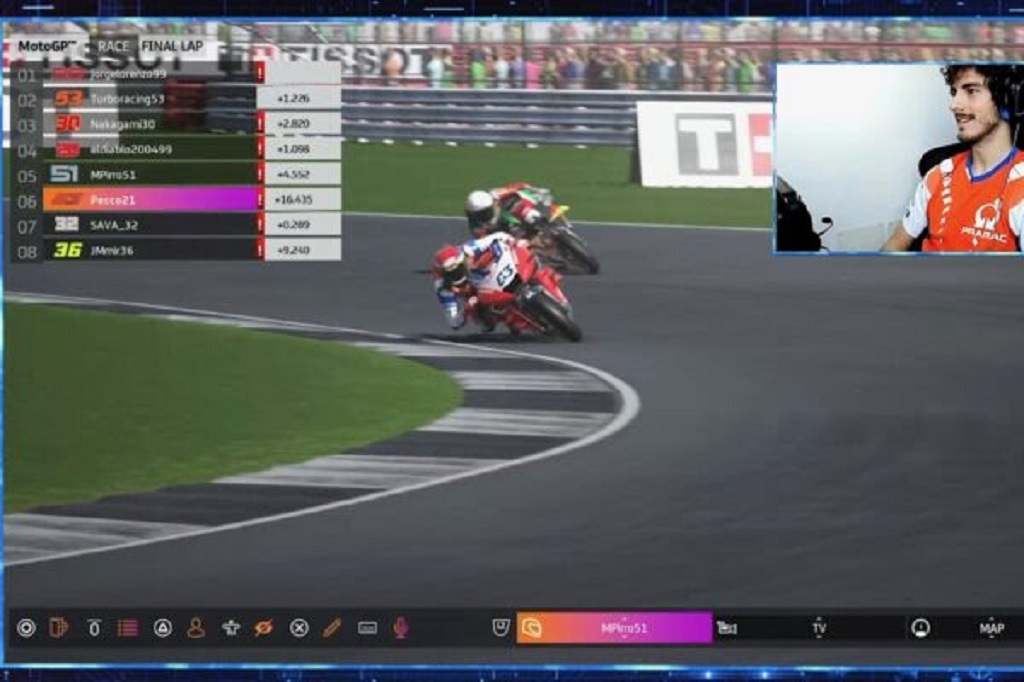This screenshot has width=1024, height=682.
Task: Click the webcam picture-in-picture of the rider
Action: click(899, 157)
